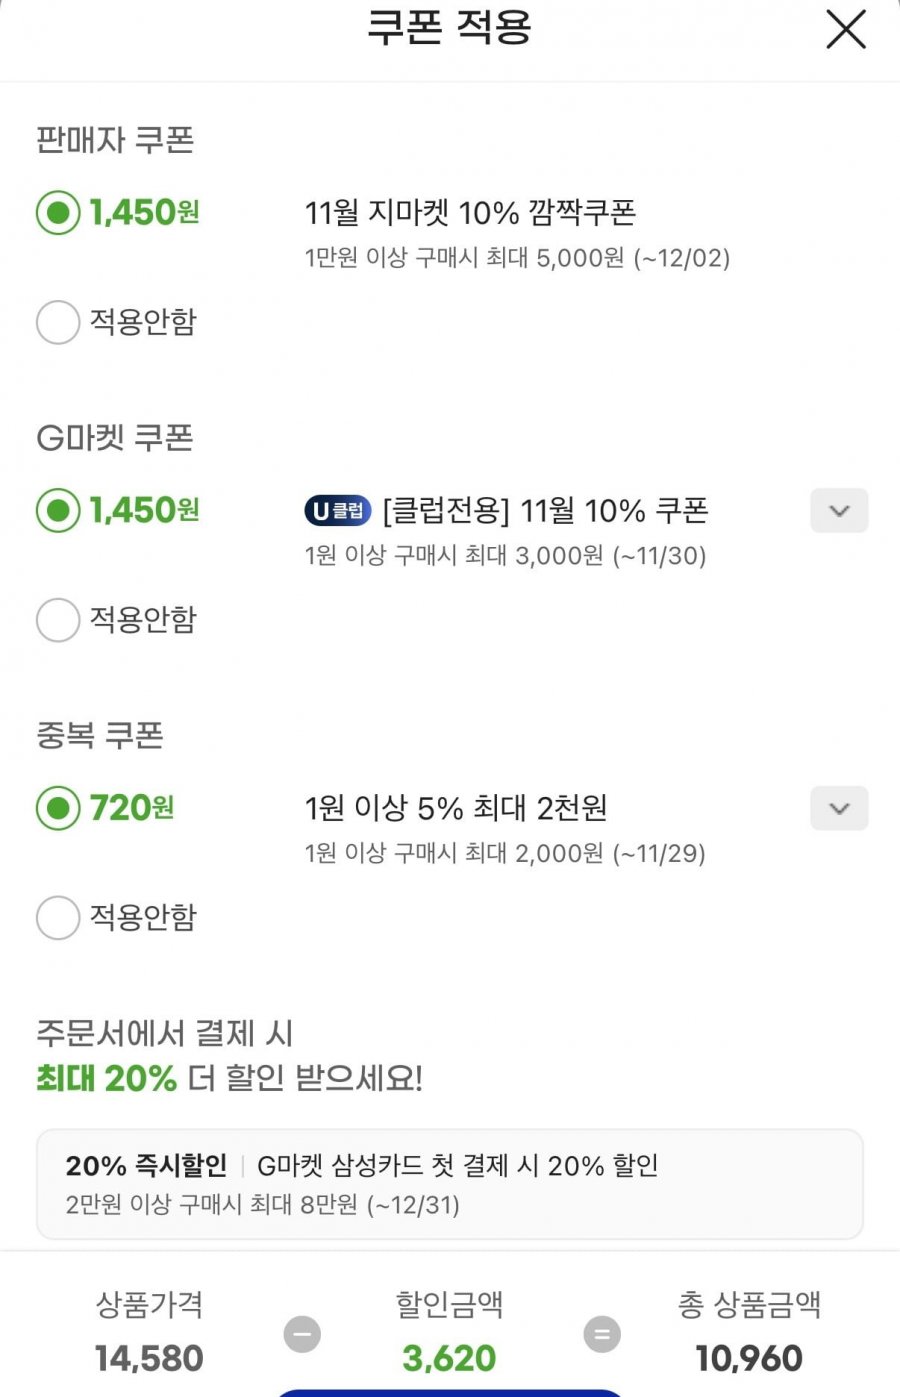900x1397 pixels.
Task: Expand the 중복 쿠폰 dropdown chevron
Action: [x=839, y=808]
